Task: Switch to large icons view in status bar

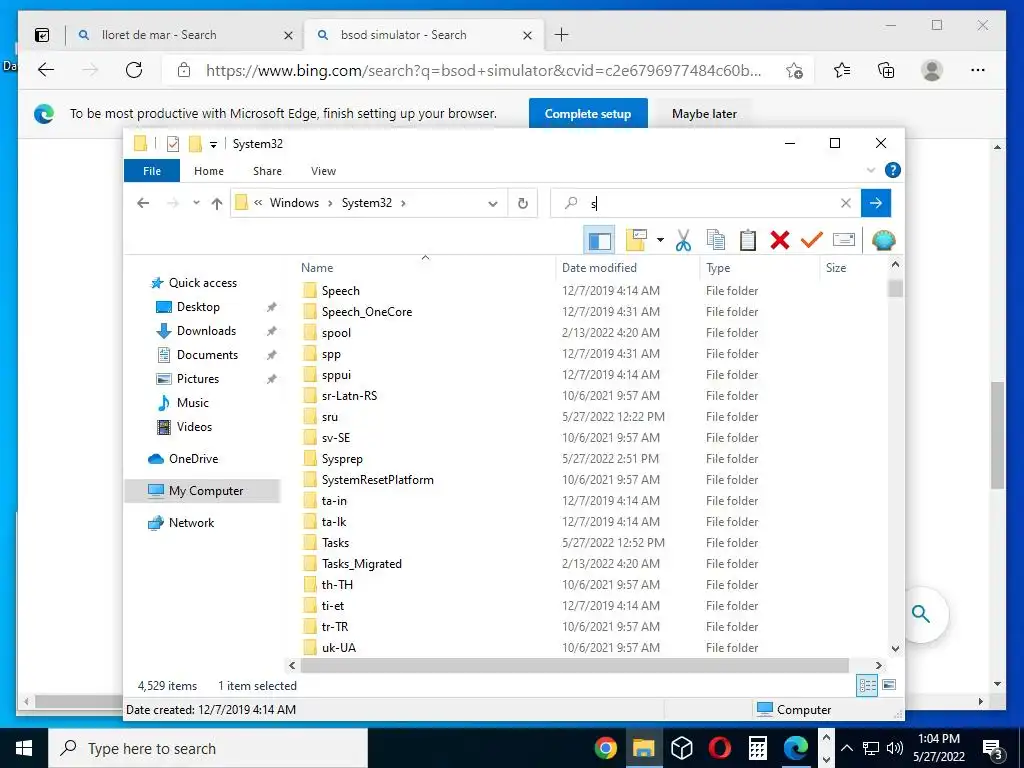Action: coord(889,685)
